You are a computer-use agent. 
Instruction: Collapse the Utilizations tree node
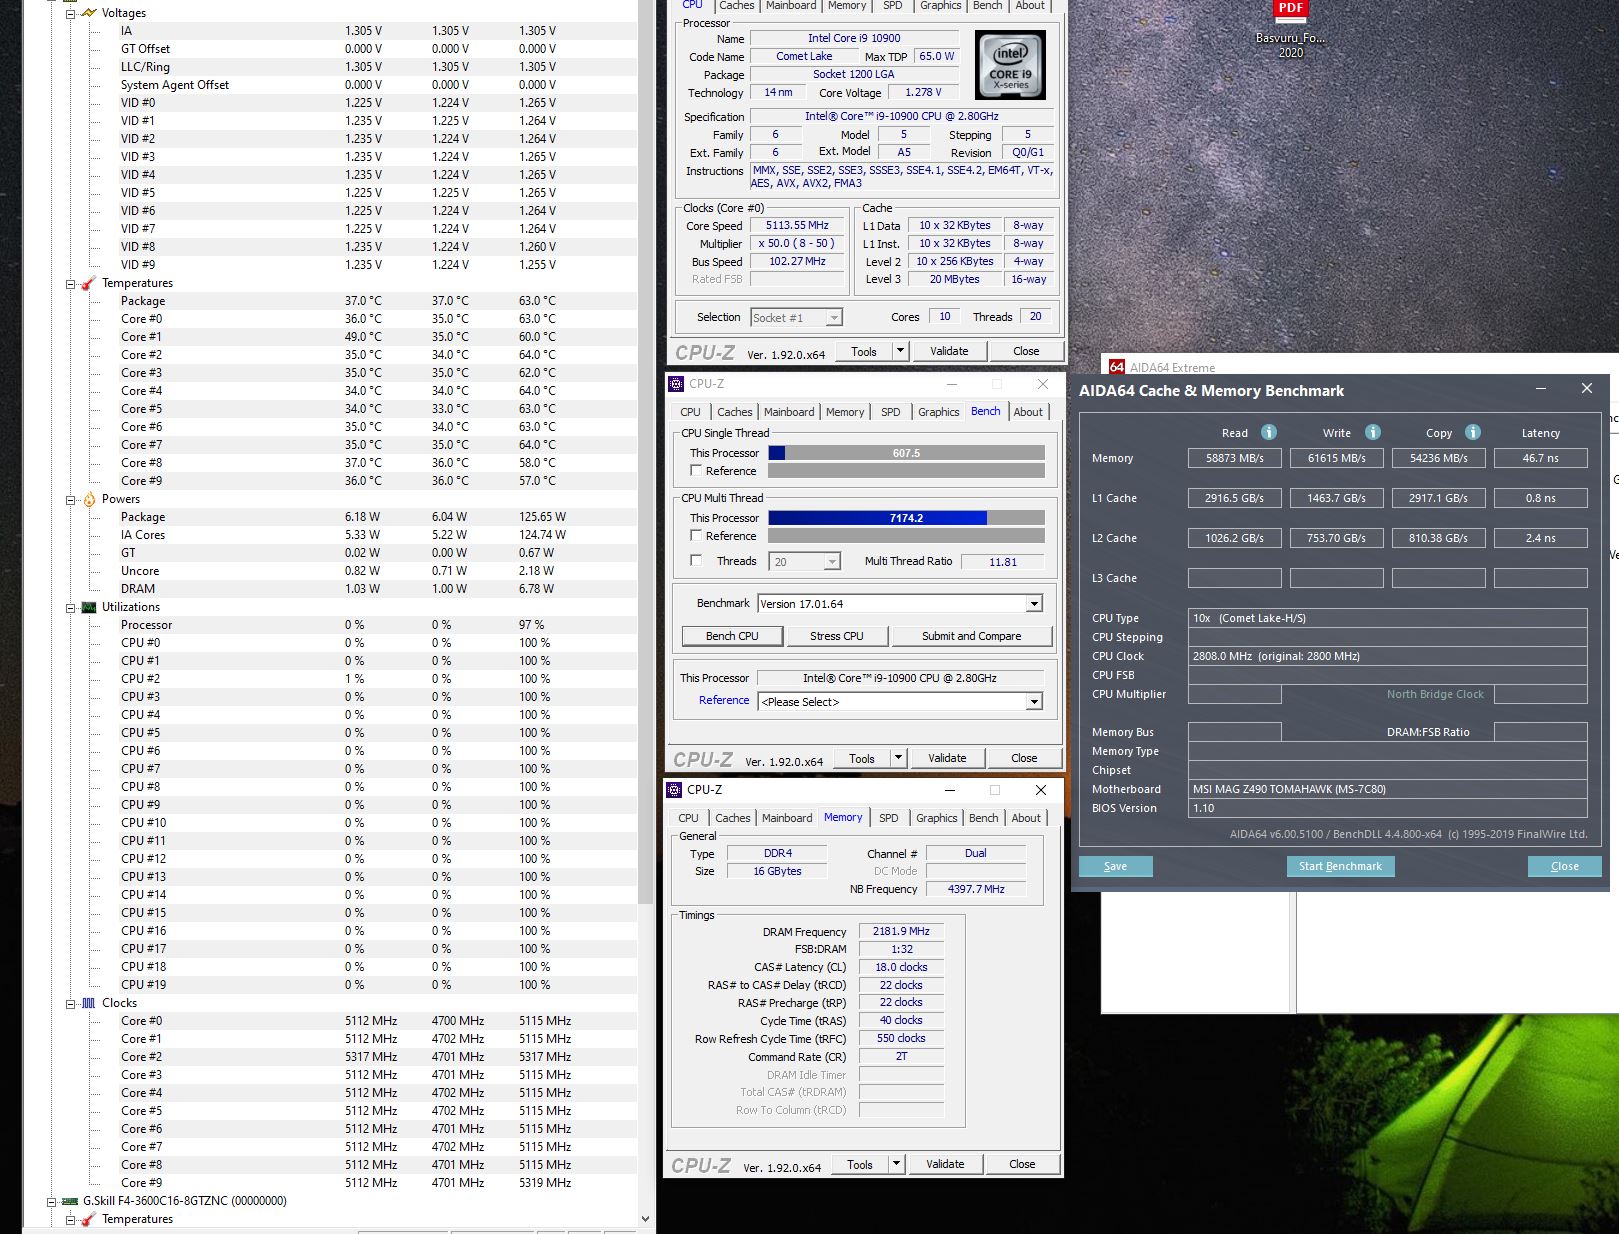(70, 608)
